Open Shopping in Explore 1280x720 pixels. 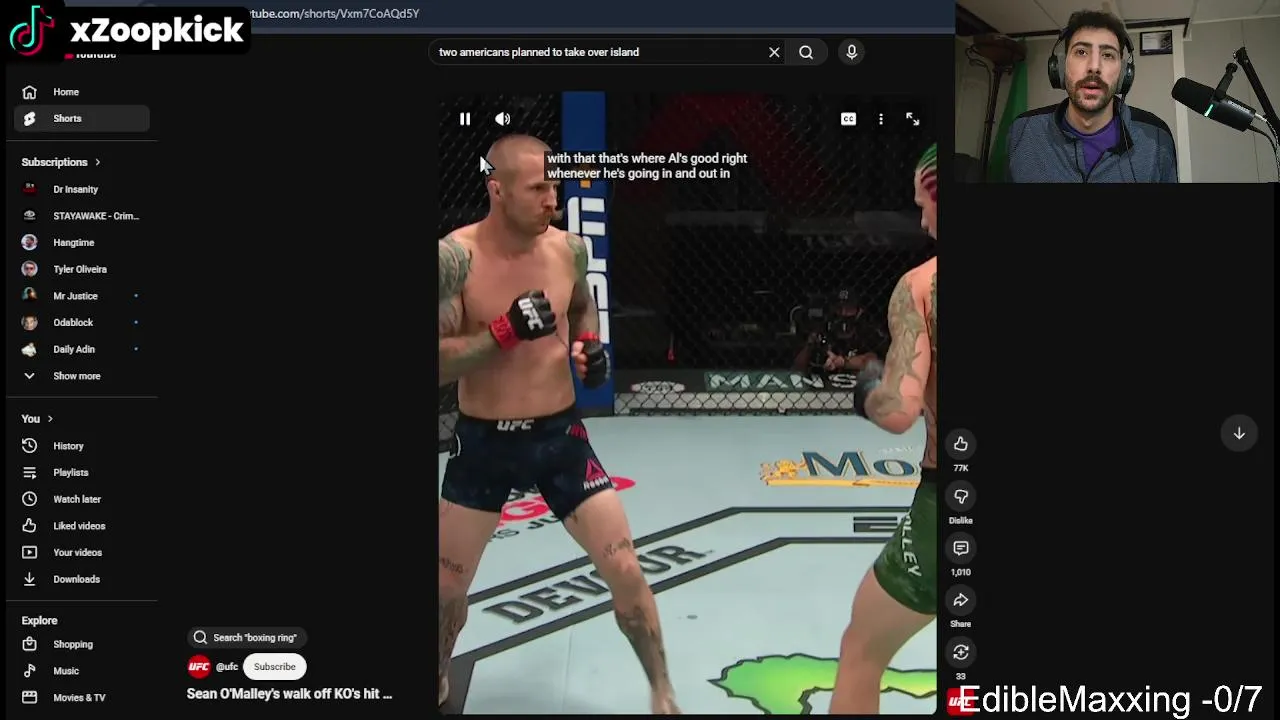click(x=82, y=644)
